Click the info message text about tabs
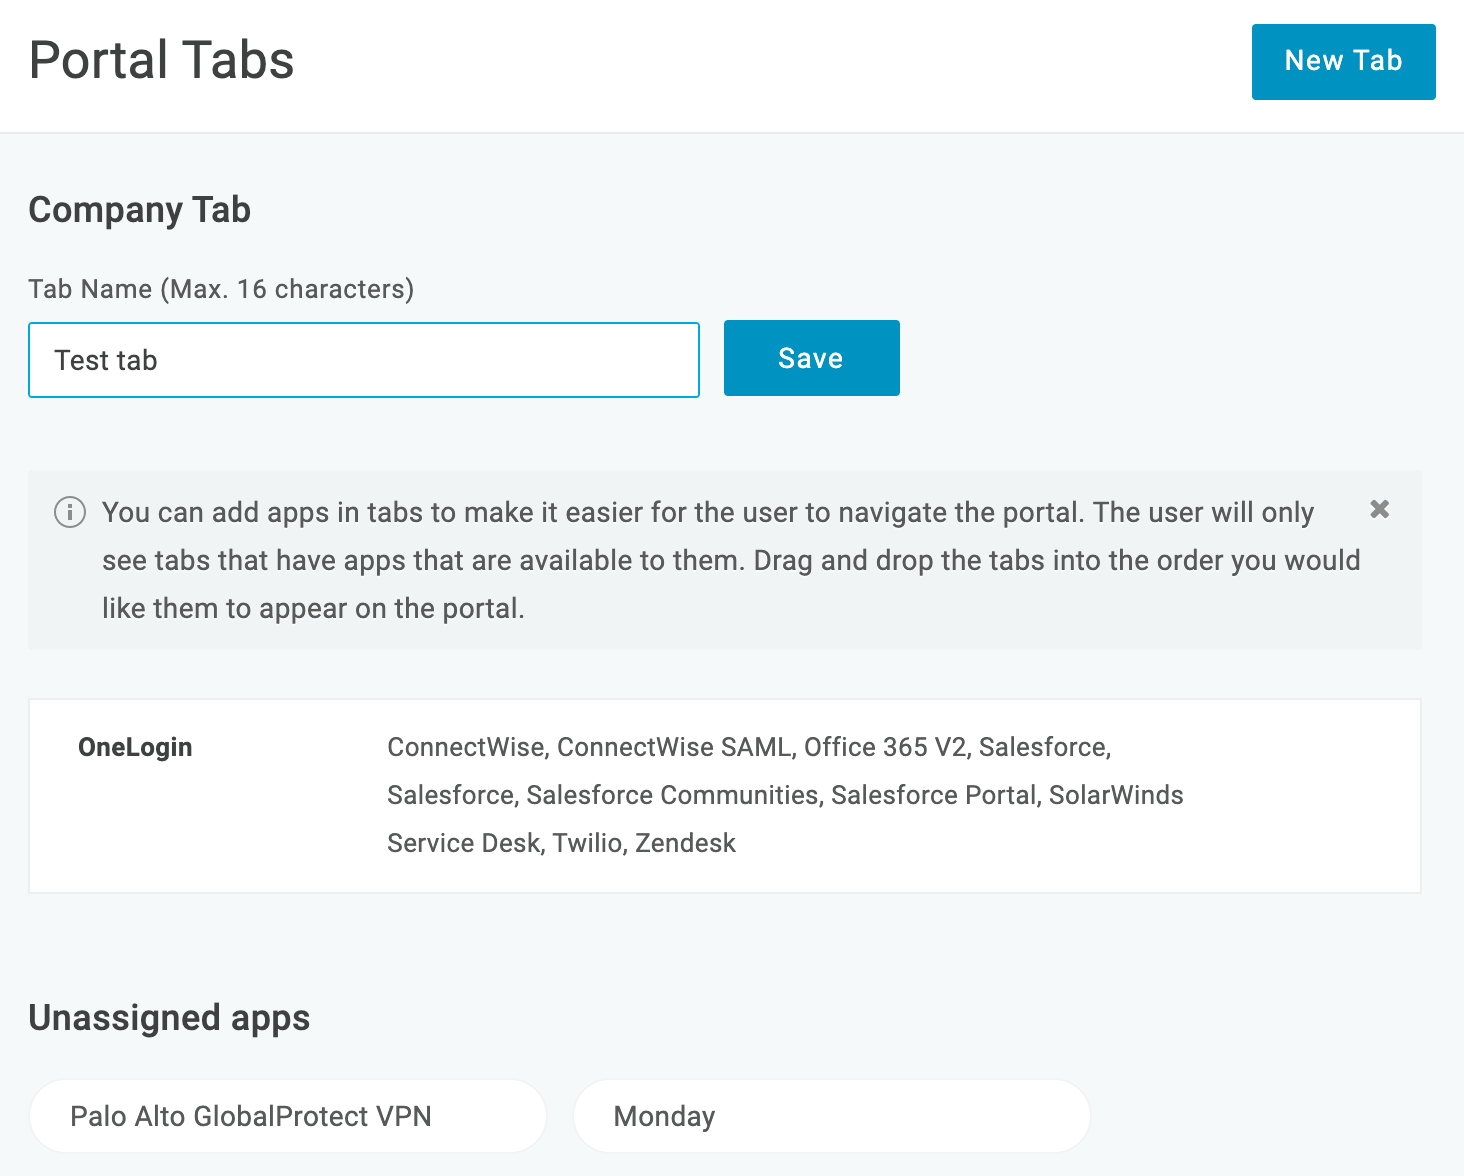 [731, 560]
